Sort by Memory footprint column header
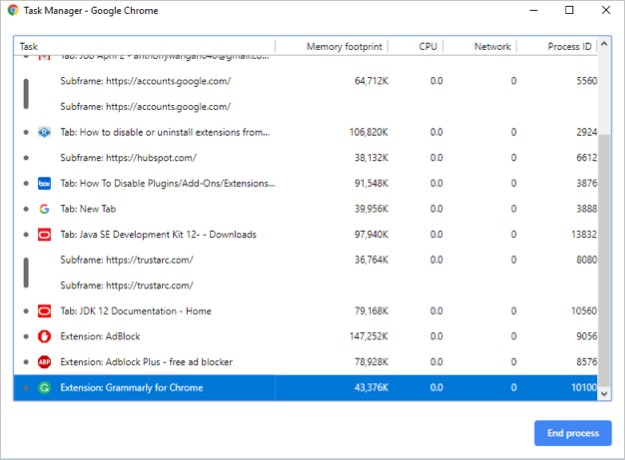The width and height of the screenshot is (625, 460). pos(332,47)
